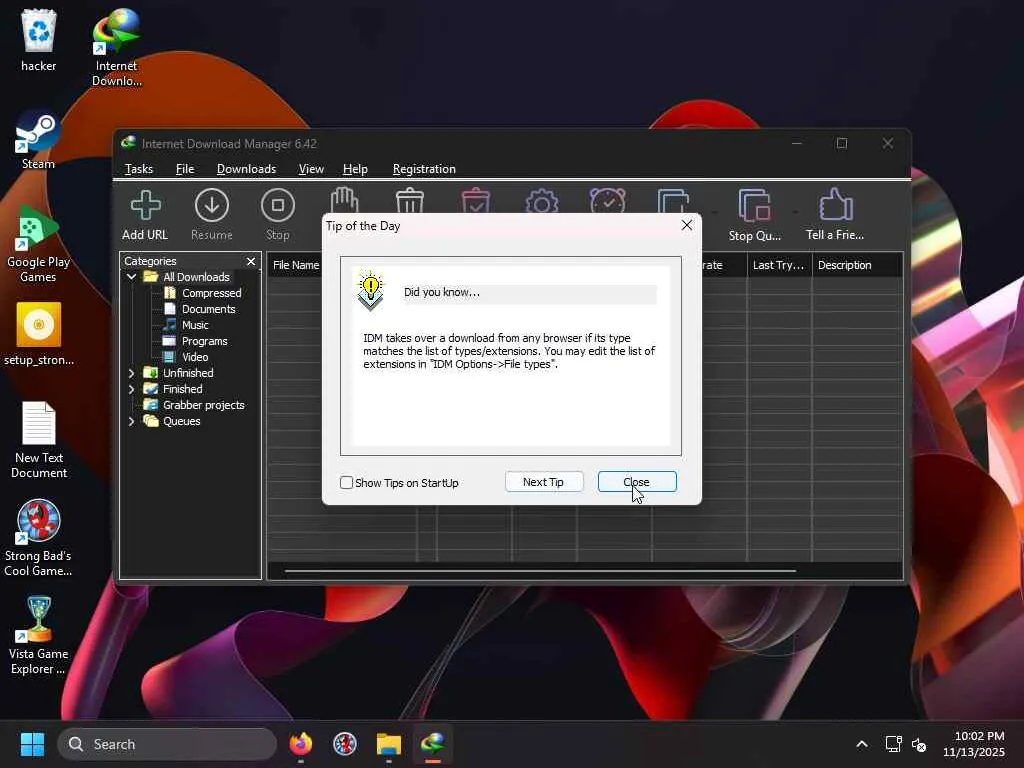Click the horizontal scrollbar of download list
The height and width of the screenshot is (768, 1024).
tap(540, 571)
